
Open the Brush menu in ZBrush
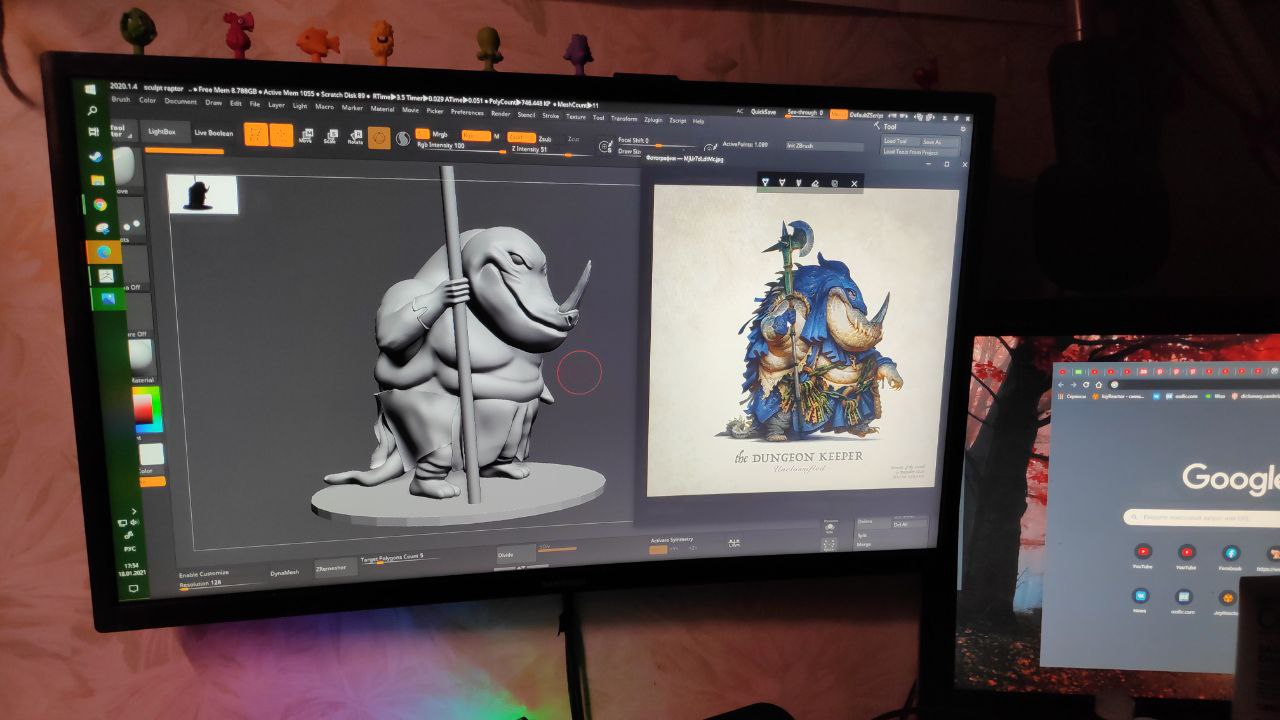tap(121, 100)
